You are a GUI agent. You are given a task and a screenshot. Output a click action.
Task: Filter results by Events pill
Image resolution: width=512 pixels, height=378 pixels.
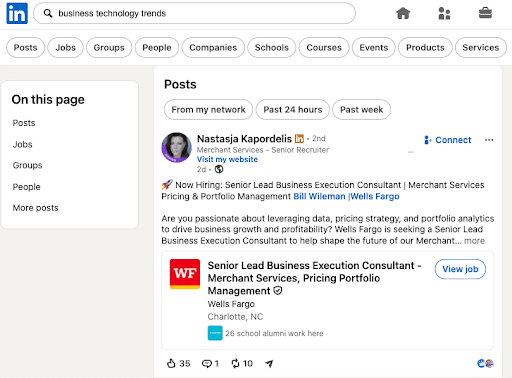(x=374, y=47)
